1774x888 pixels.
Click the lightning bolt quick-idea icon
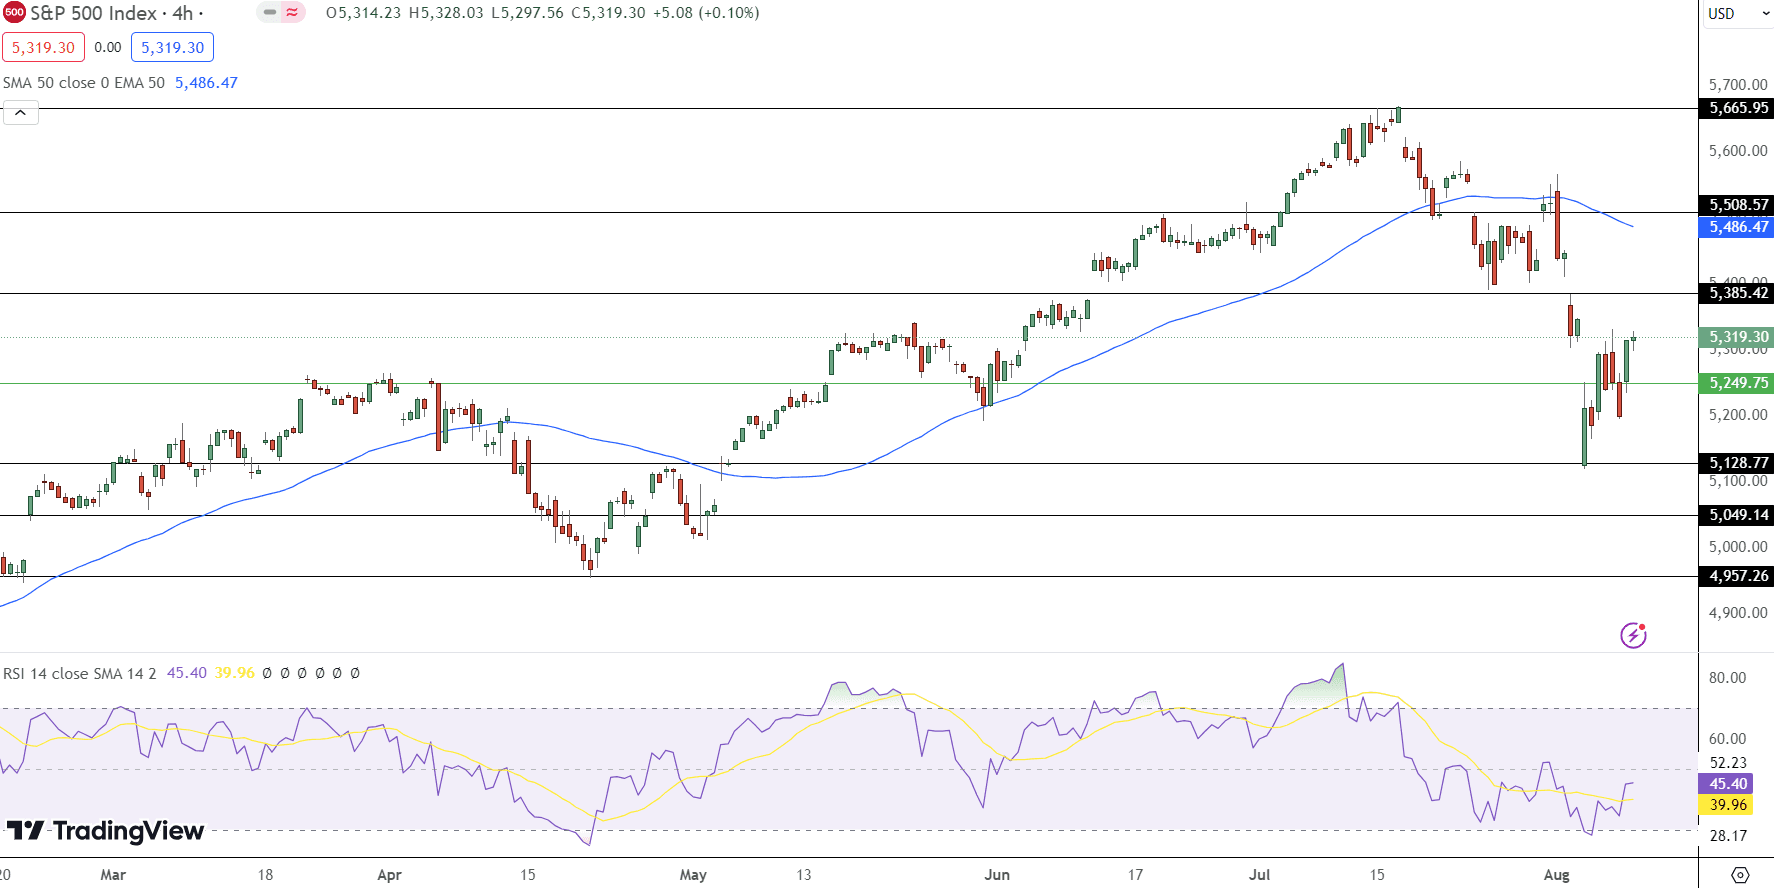(x=1633, y=635)
